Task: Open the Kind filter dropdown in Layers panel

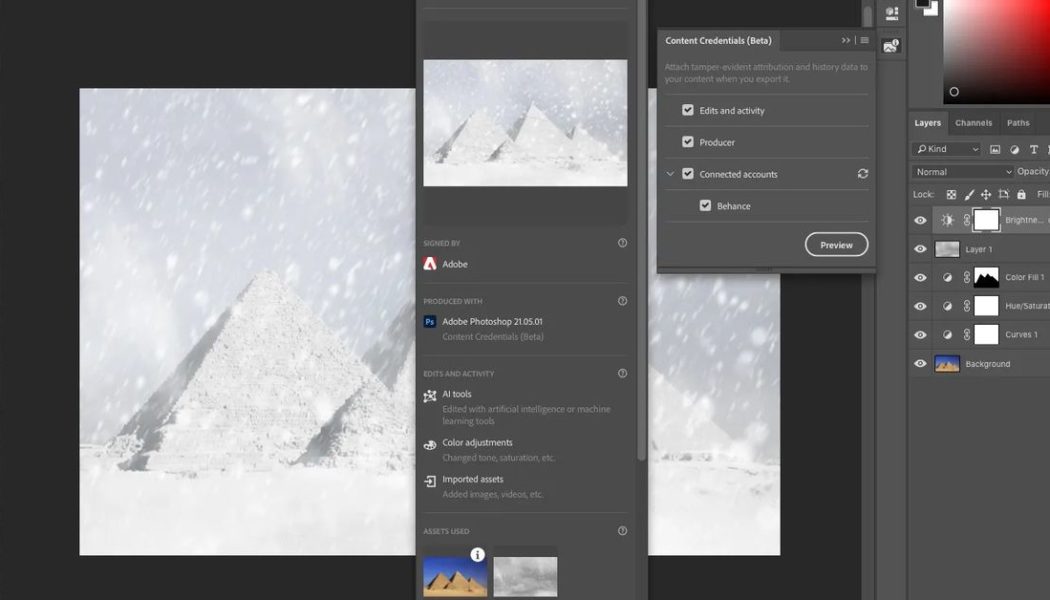Action: (x=945, y=148)
